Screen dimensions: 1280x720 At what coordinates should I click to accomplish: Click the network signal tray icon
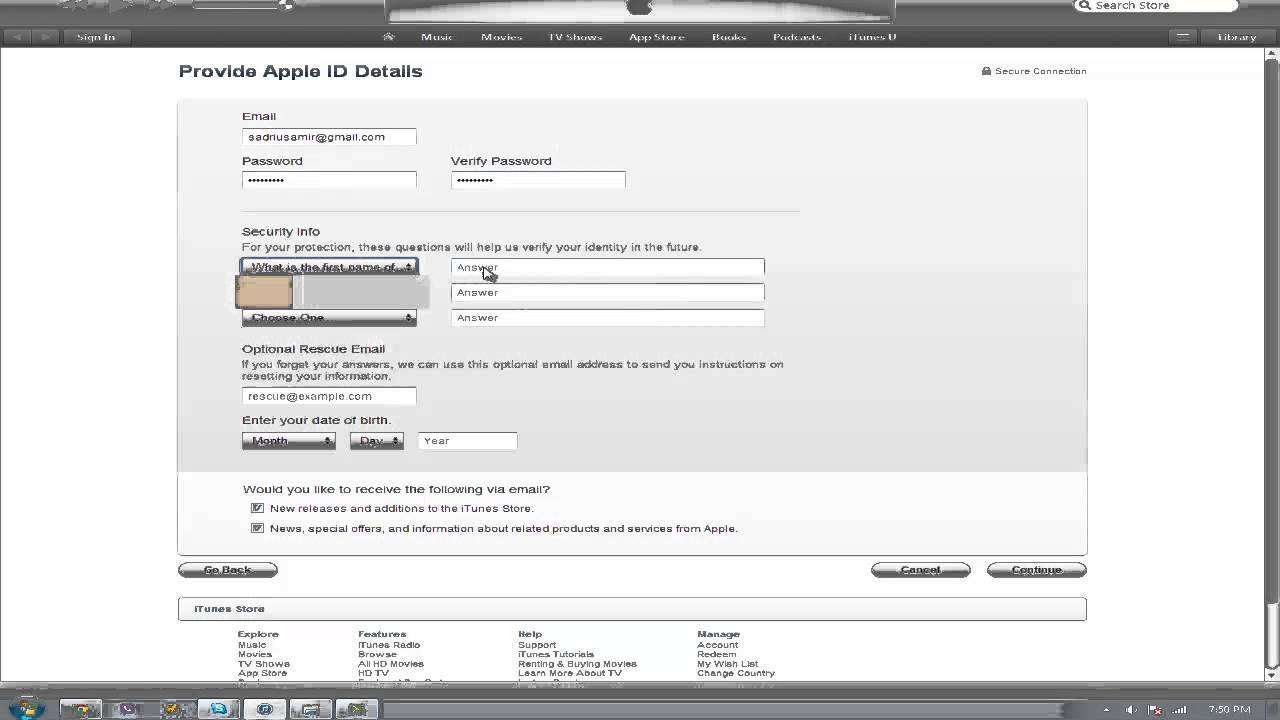coord(1180,709)
